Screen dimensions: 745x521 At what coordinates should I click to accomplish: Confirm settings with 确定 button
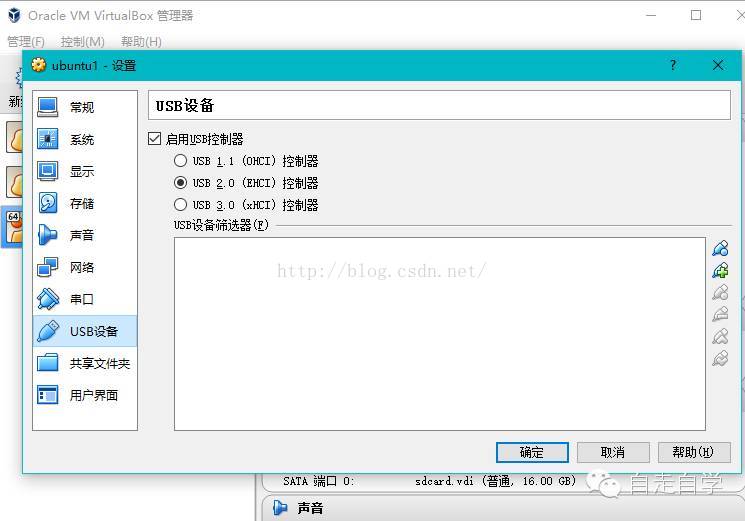[532, 452]
